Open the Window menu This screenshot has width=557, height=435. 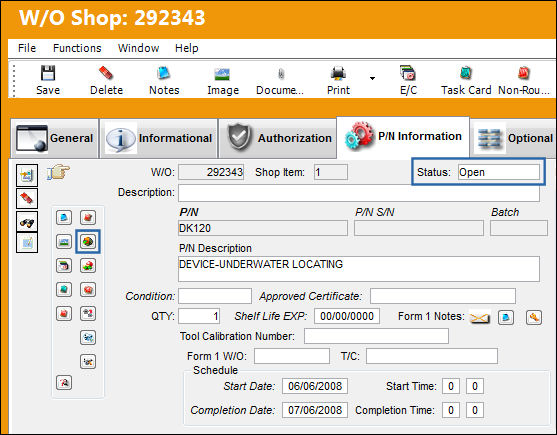coord(138,48)
